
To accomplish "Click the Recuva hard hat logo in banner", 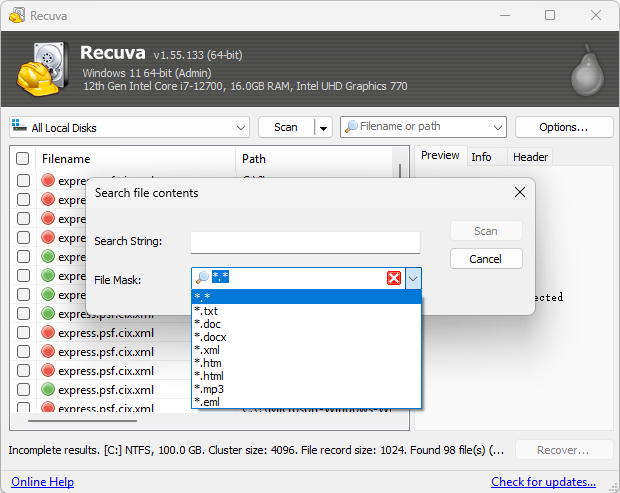I will tap(42, 69).
